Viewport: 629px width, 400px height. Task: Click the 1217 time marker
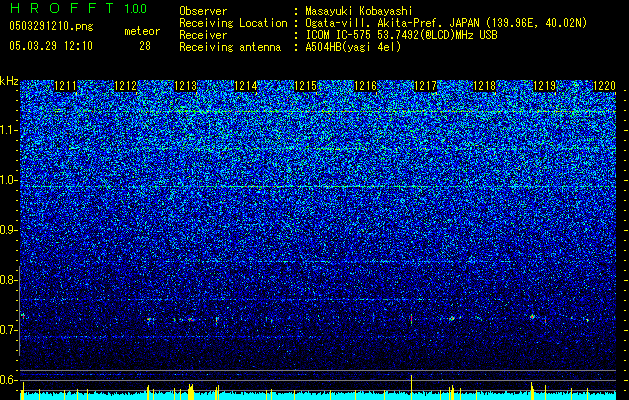425,86
